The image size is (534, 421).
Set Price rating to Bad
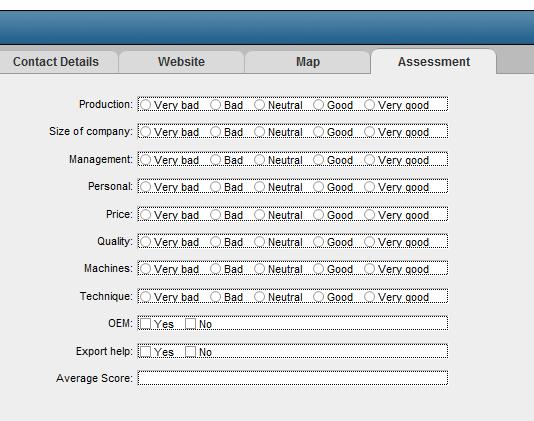[x=215, y=215]
